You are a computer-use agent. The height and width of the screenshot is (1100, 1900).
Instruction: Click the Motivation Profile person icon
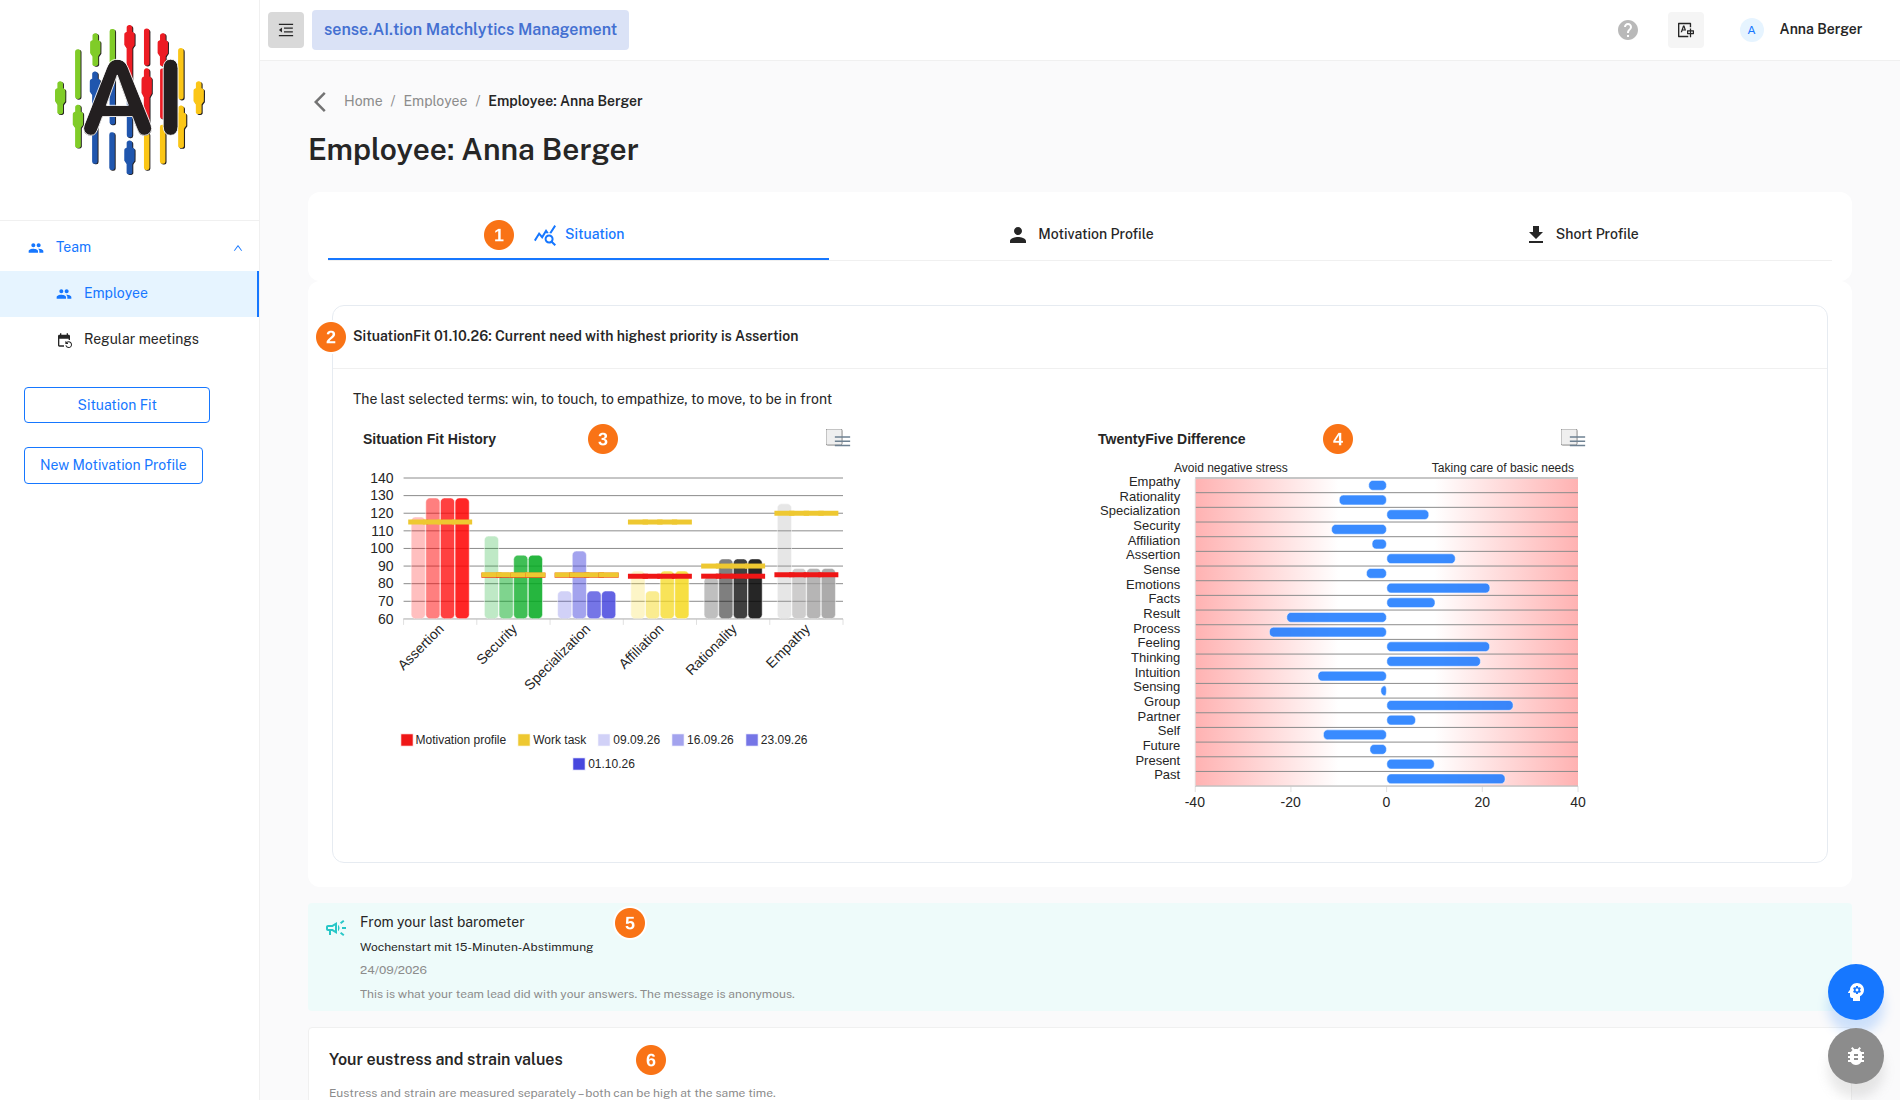1018,235
